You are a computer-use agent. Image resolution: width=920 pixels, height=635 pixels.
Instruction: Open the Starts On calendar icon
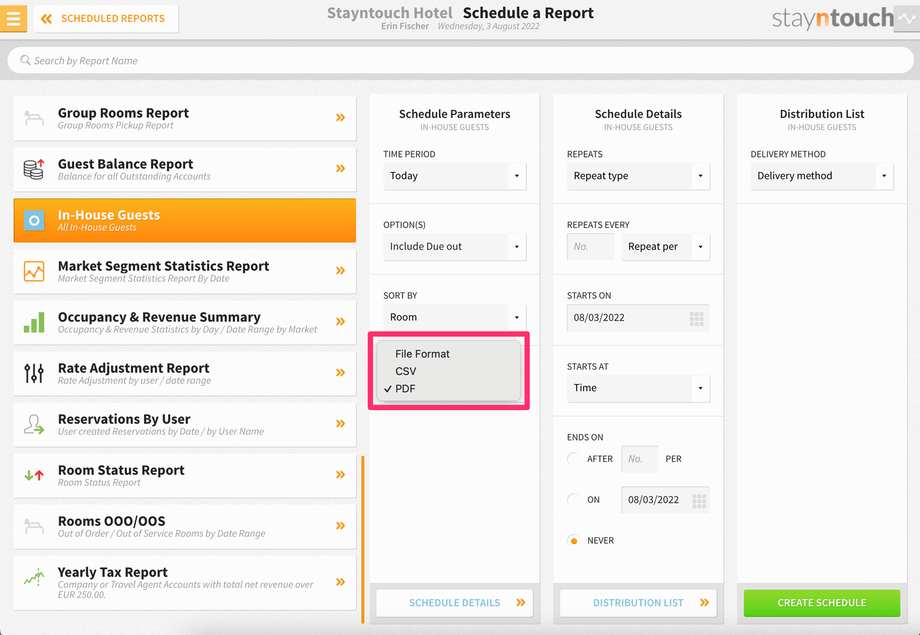click(696, 319)
